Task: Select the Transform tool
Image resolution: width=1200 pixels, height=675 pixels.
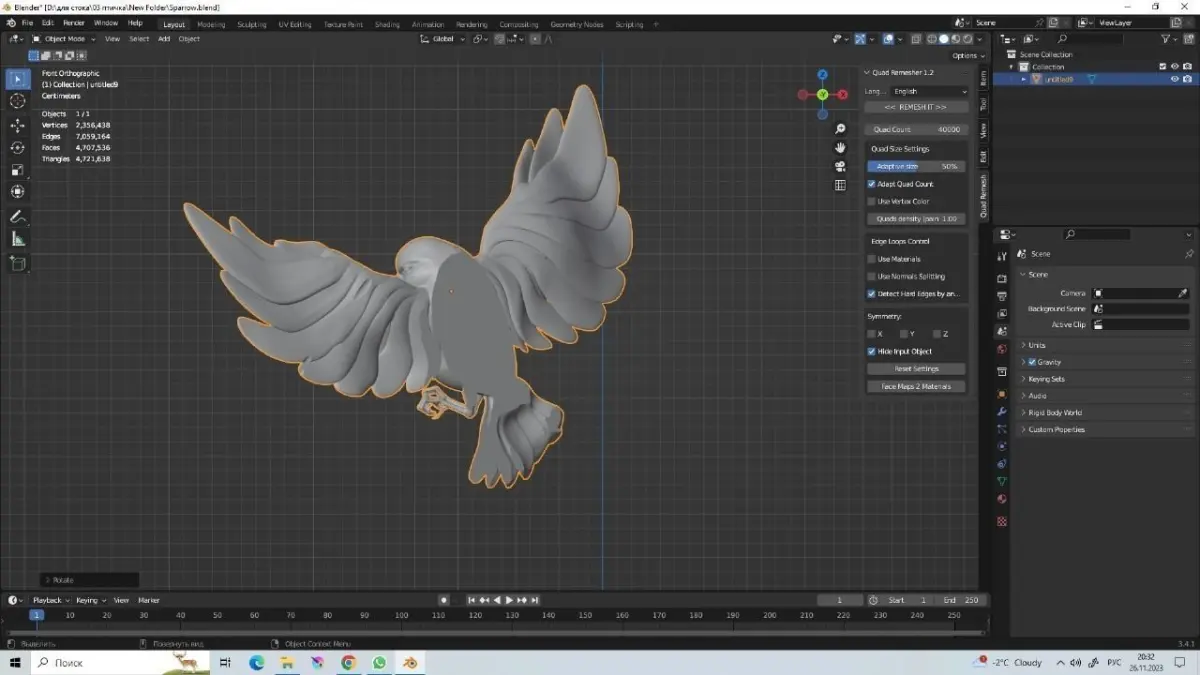Action: pos(18,192)
